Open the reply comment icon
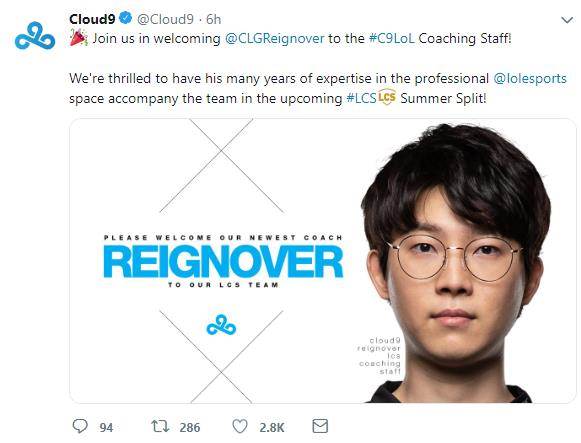This screenshot has height=443, width=581. (80, 426)
